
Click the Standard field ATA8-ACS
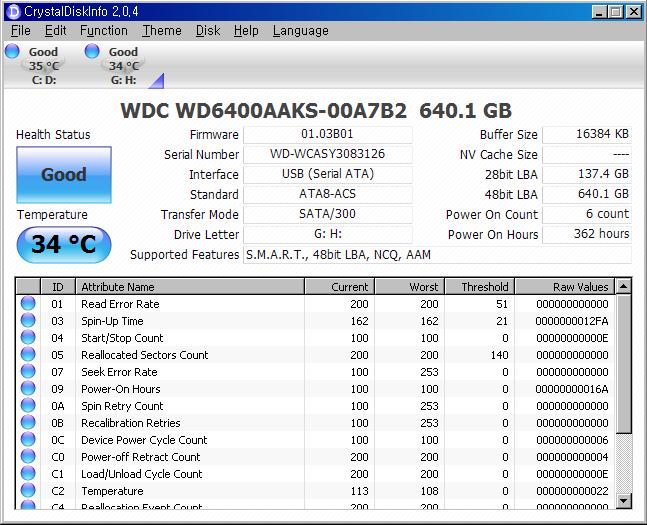(328, 194)
